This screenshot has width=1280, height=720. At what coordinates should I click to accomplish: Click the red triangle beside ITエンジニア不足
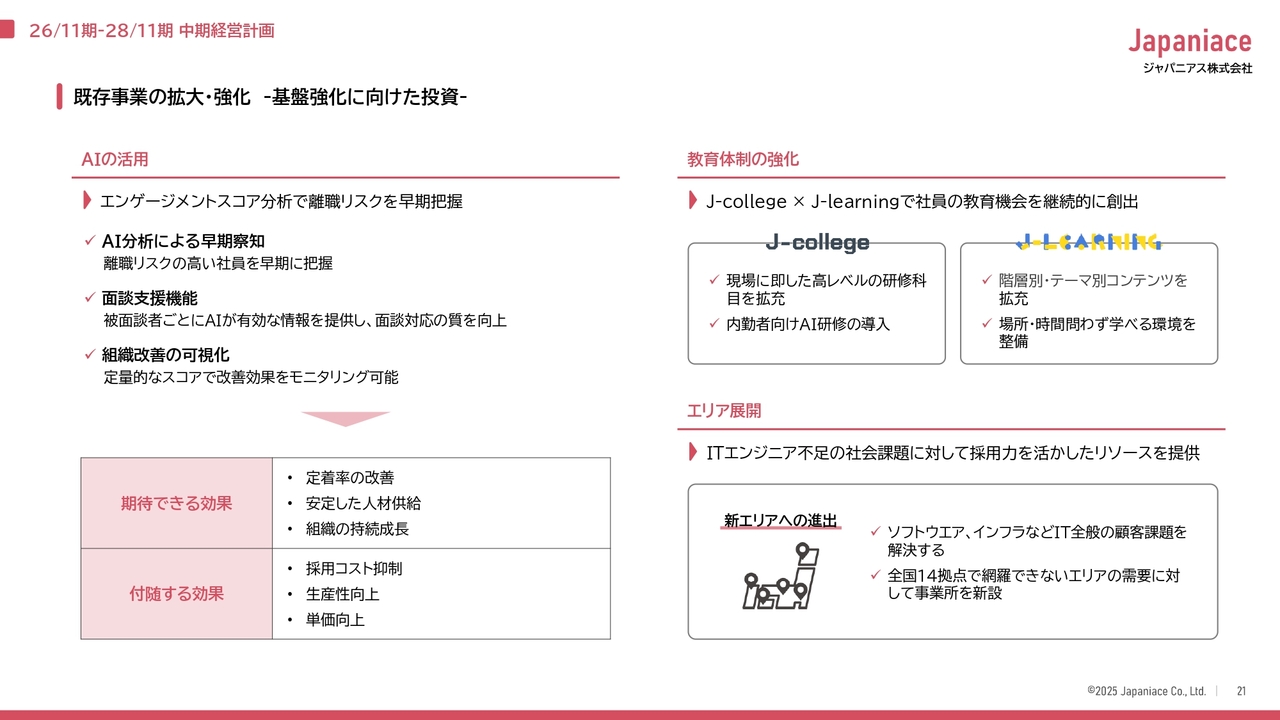pos(693,453)
